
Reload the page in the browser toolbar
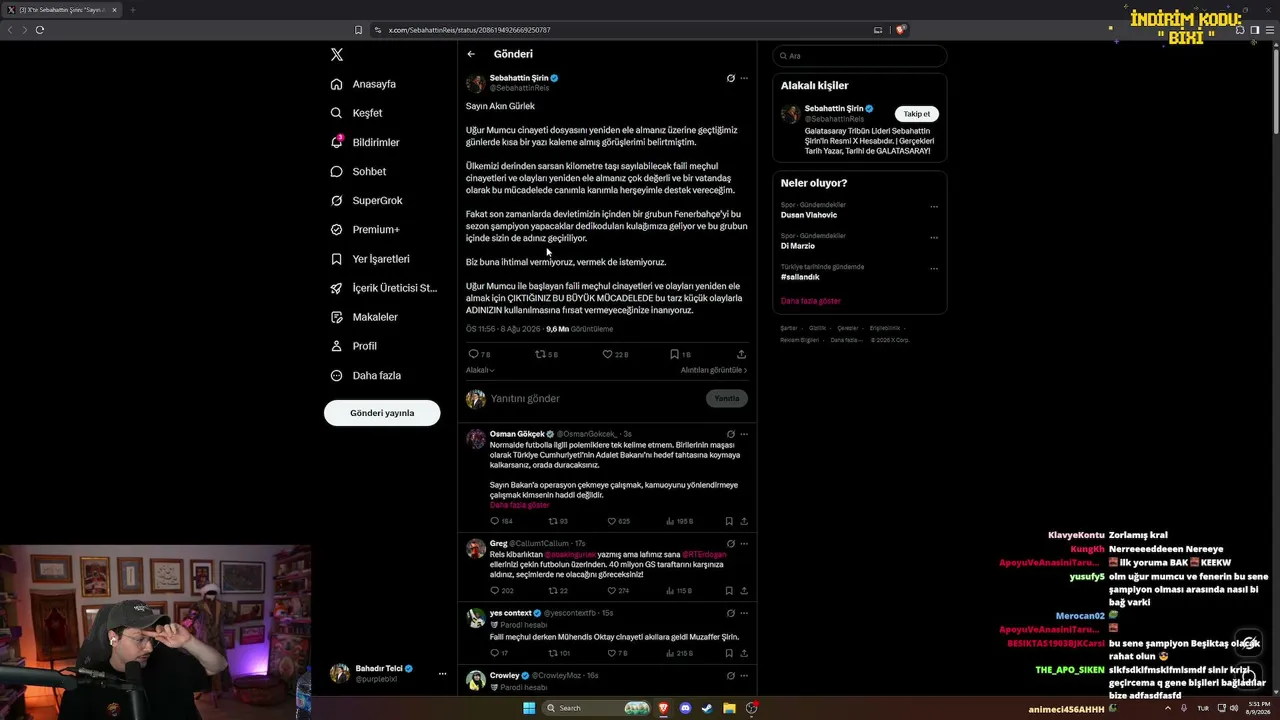tap(40, 30)
